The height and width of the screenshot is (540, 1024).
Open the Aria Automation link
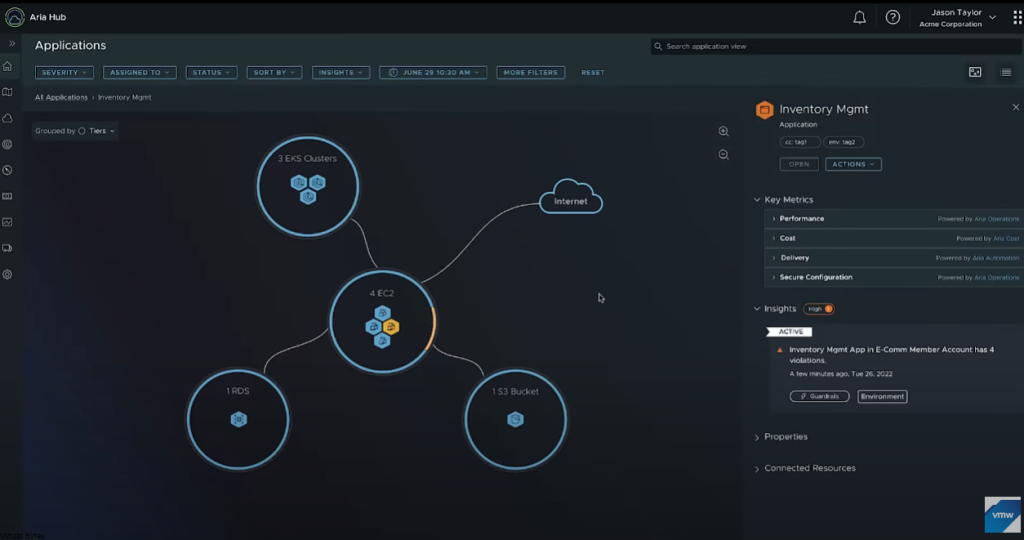click(995, 259)
